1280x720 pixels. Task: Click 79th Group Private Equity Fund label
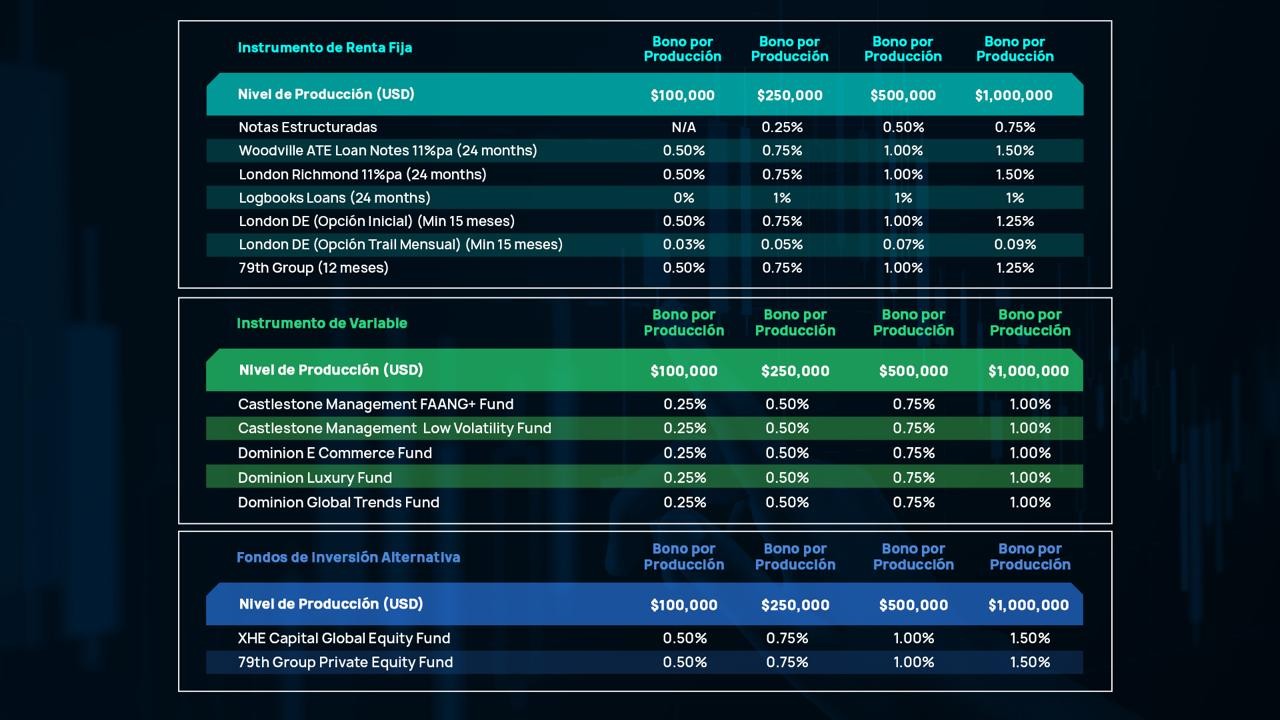point(345,662)
